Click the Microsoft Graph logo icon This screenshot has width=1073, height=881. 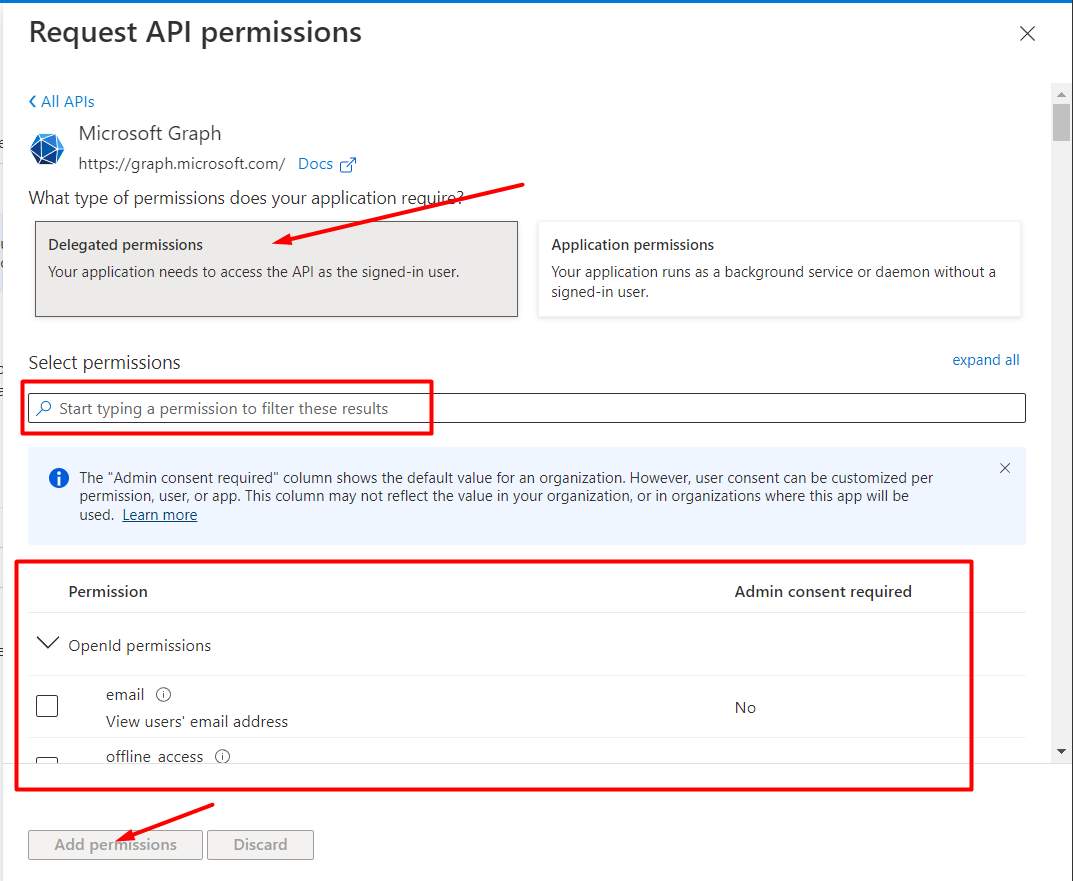click(47, 149)
